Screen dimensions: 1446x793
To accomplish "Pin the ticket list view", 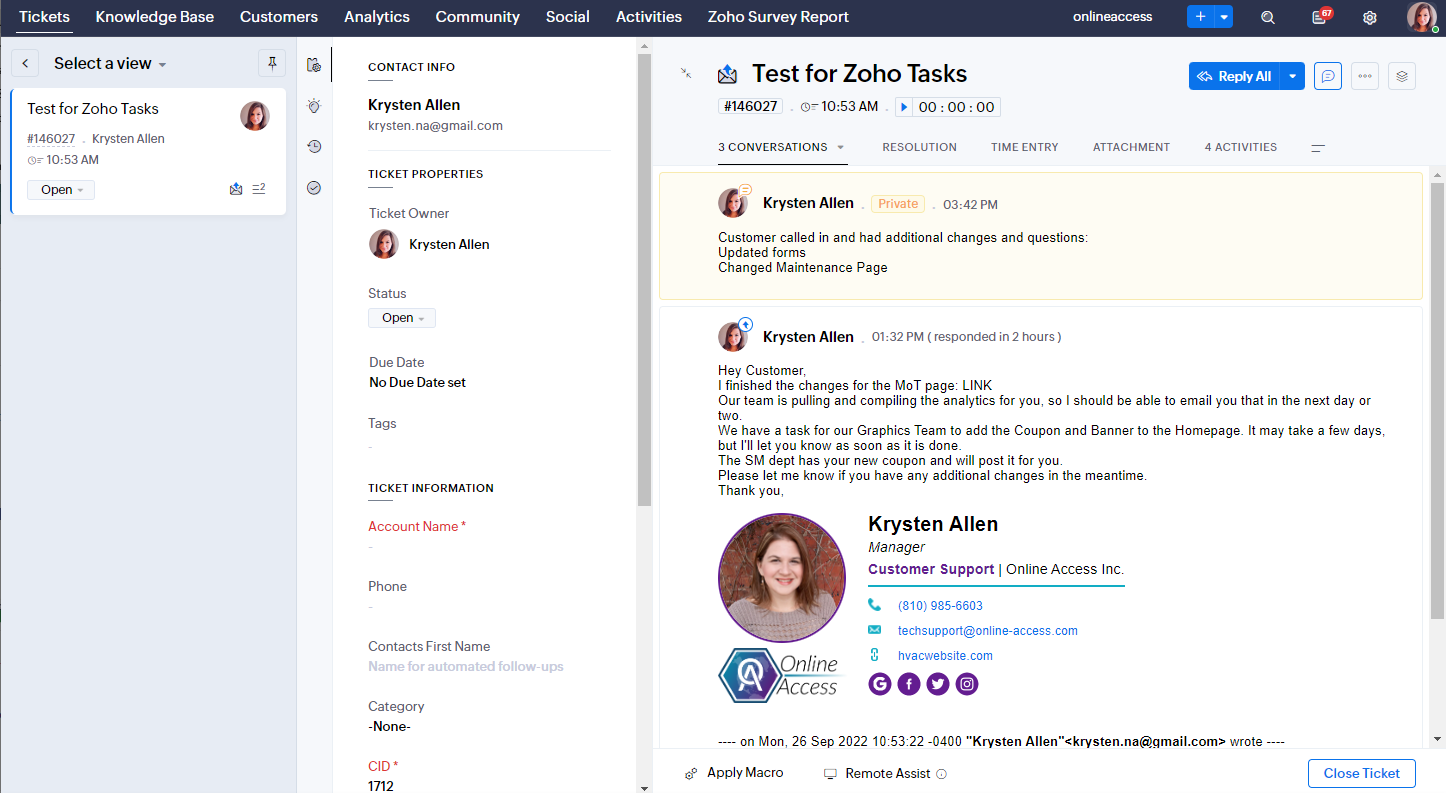I will click(272, 63).
